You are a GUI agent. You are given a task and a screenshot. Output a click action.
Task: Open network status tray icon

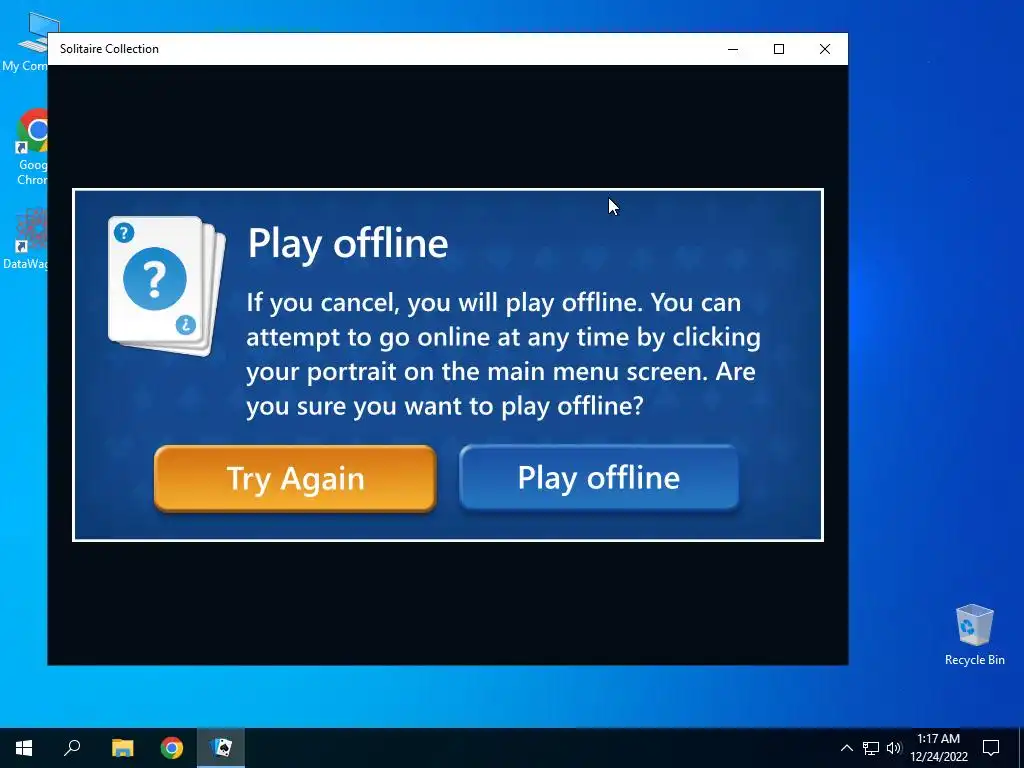pos(871,748)
